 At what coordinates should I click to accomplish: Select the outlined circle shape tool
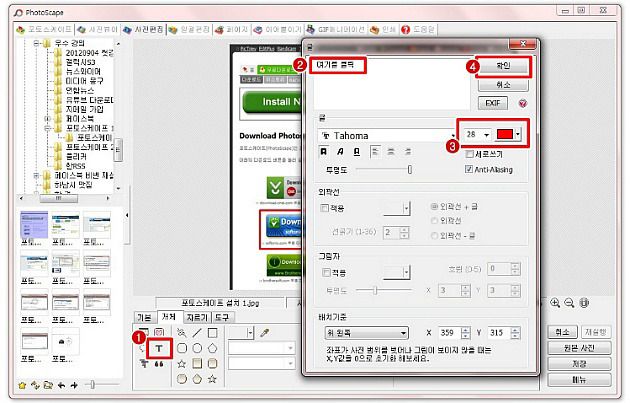197,348
